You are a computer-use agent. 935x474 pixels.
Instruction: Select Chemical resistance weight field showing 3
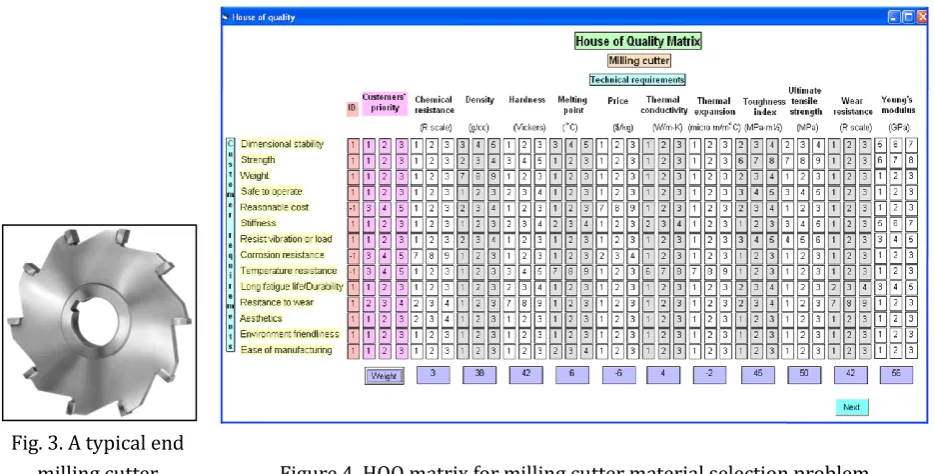[433, 374]
